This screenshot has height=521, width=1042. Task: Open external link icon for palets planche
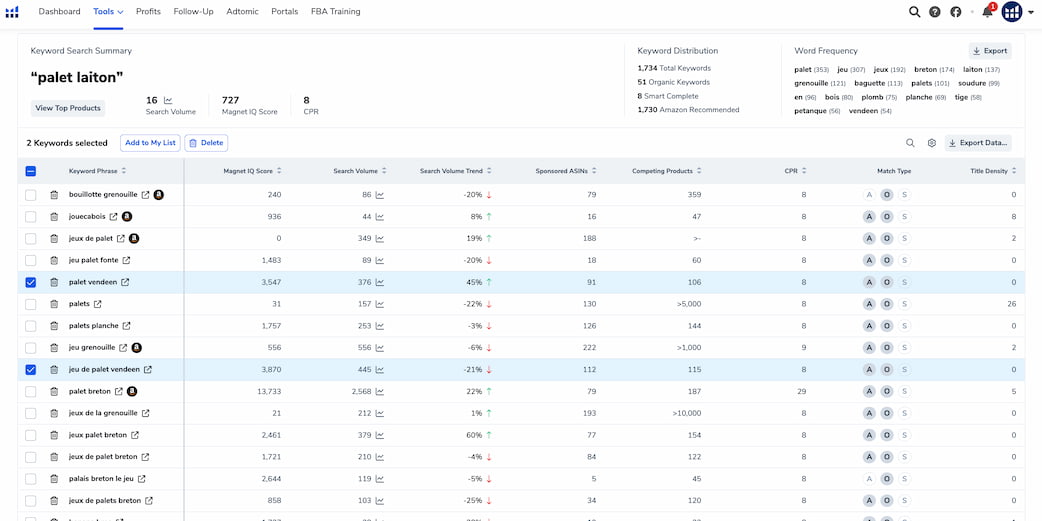click(126, 326)
